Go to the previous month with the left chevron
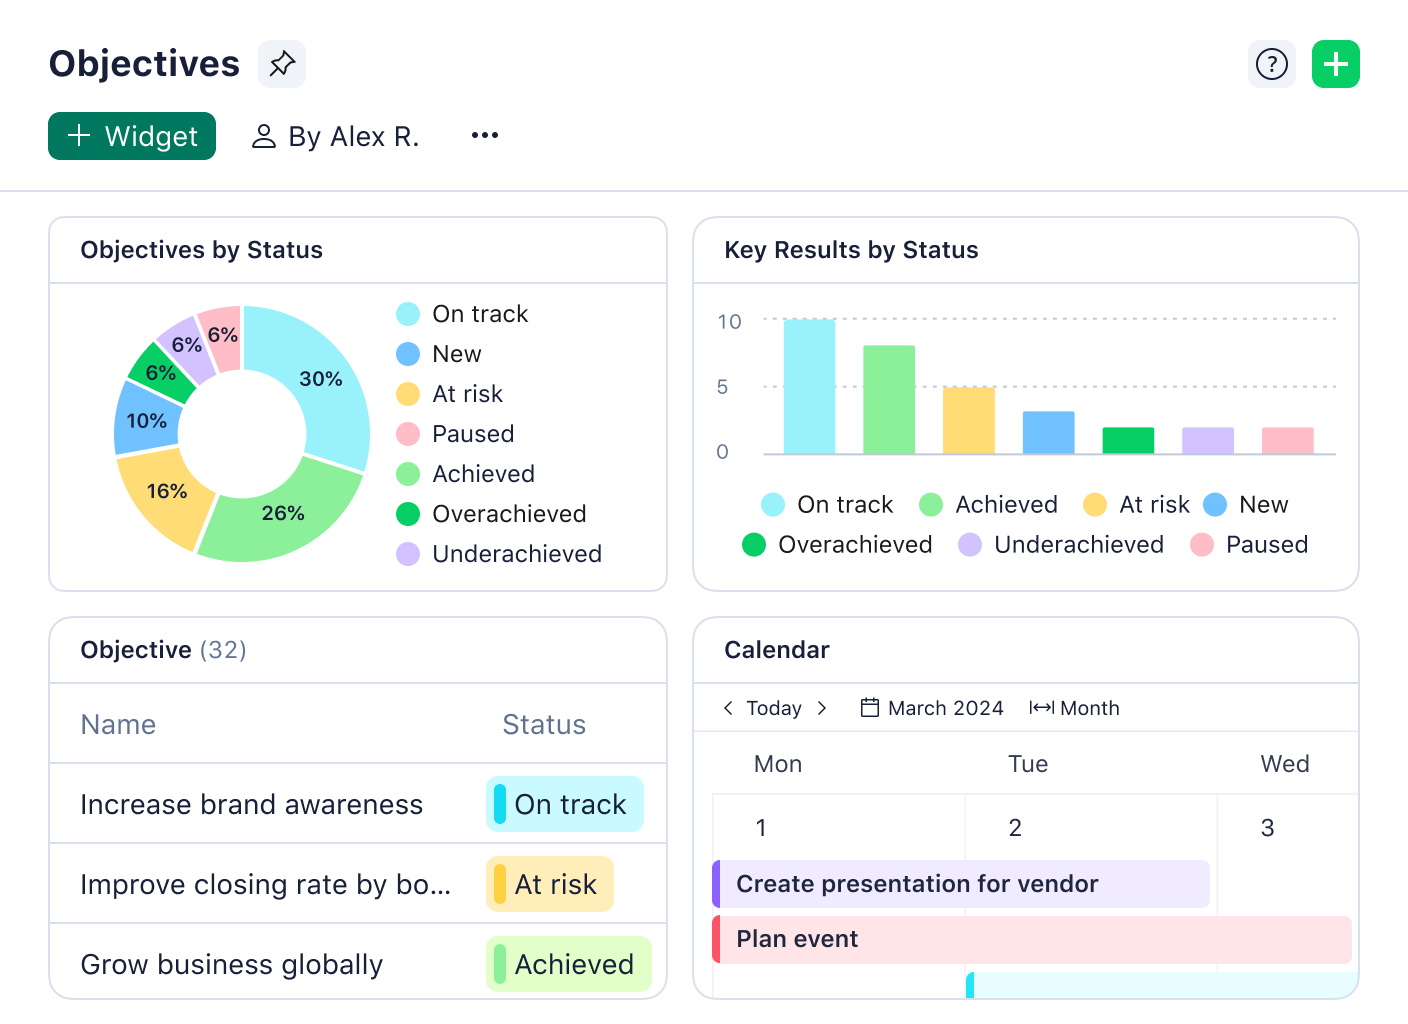 coord(728,707)
